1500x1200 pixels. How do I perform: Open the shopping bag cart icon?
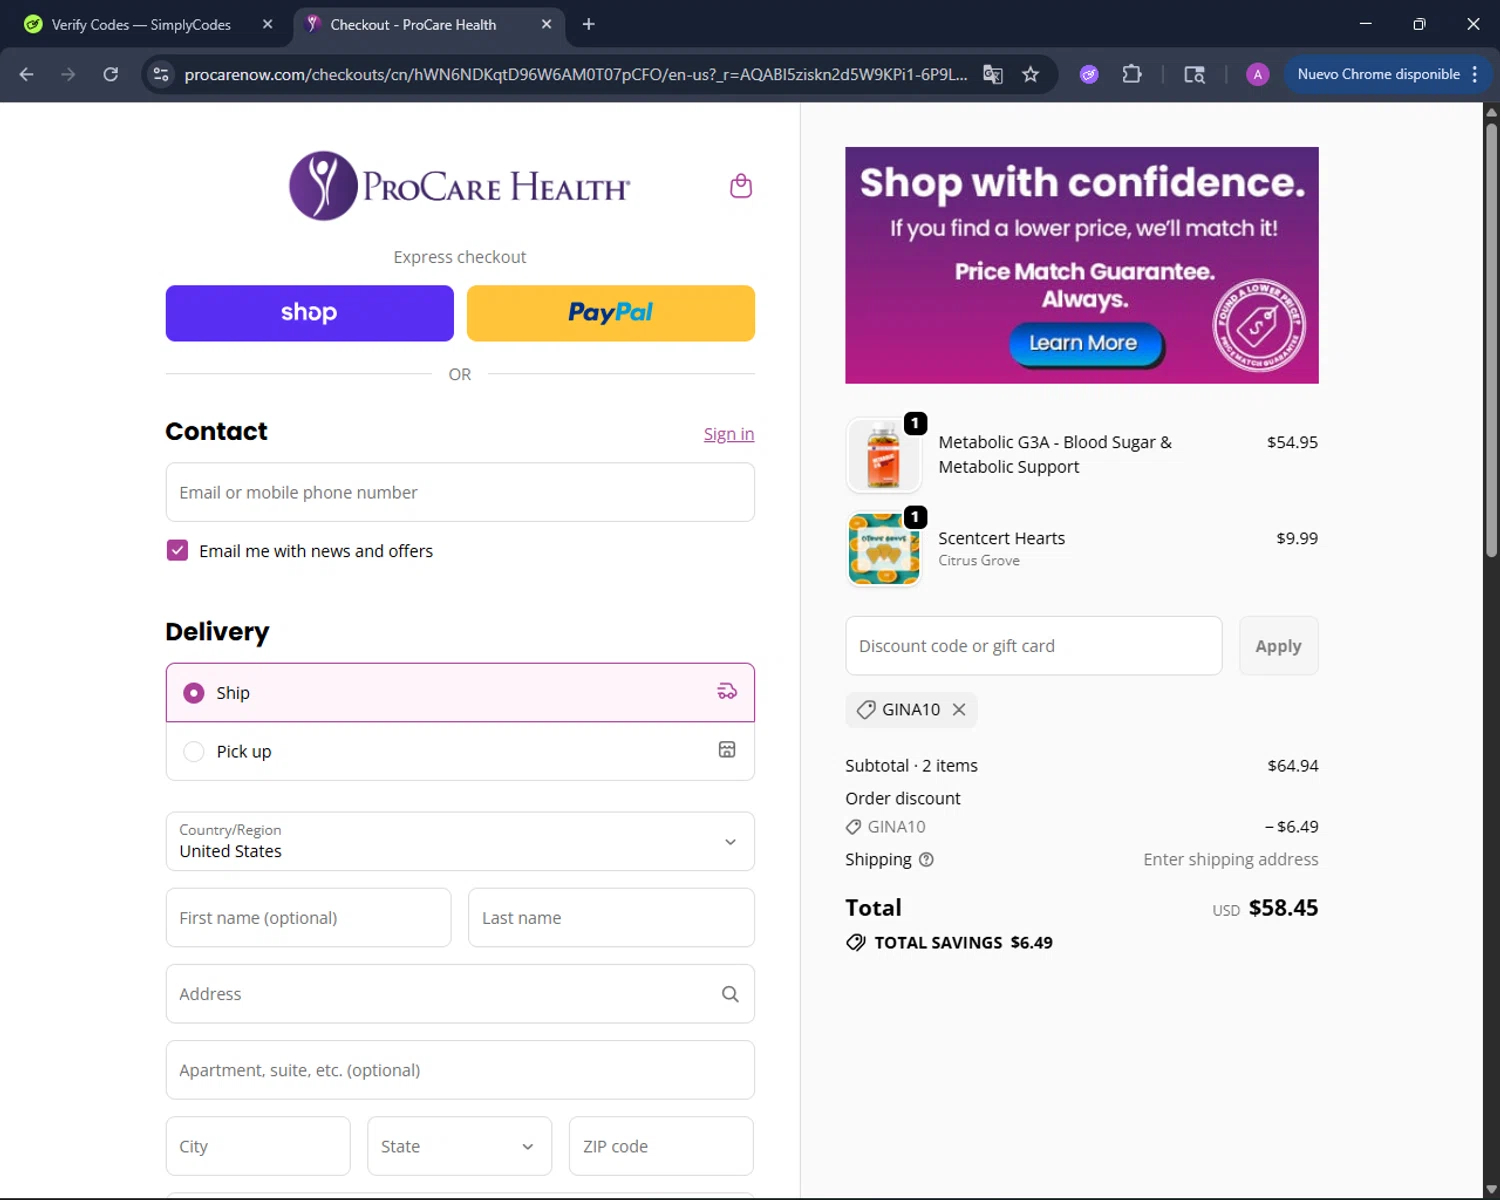pyautogui.click(x=741, y=186)
